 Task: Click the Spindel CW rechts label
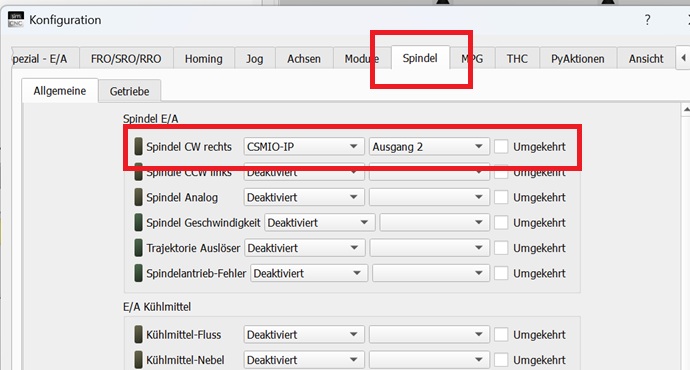[x=189, y=147]
